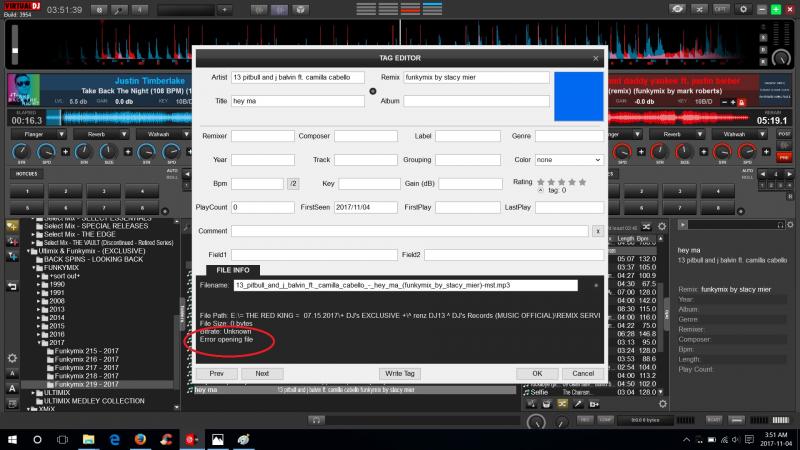Open sideview options gear near Length column
This screenshot has width=800, height=450.
point(662,227)
